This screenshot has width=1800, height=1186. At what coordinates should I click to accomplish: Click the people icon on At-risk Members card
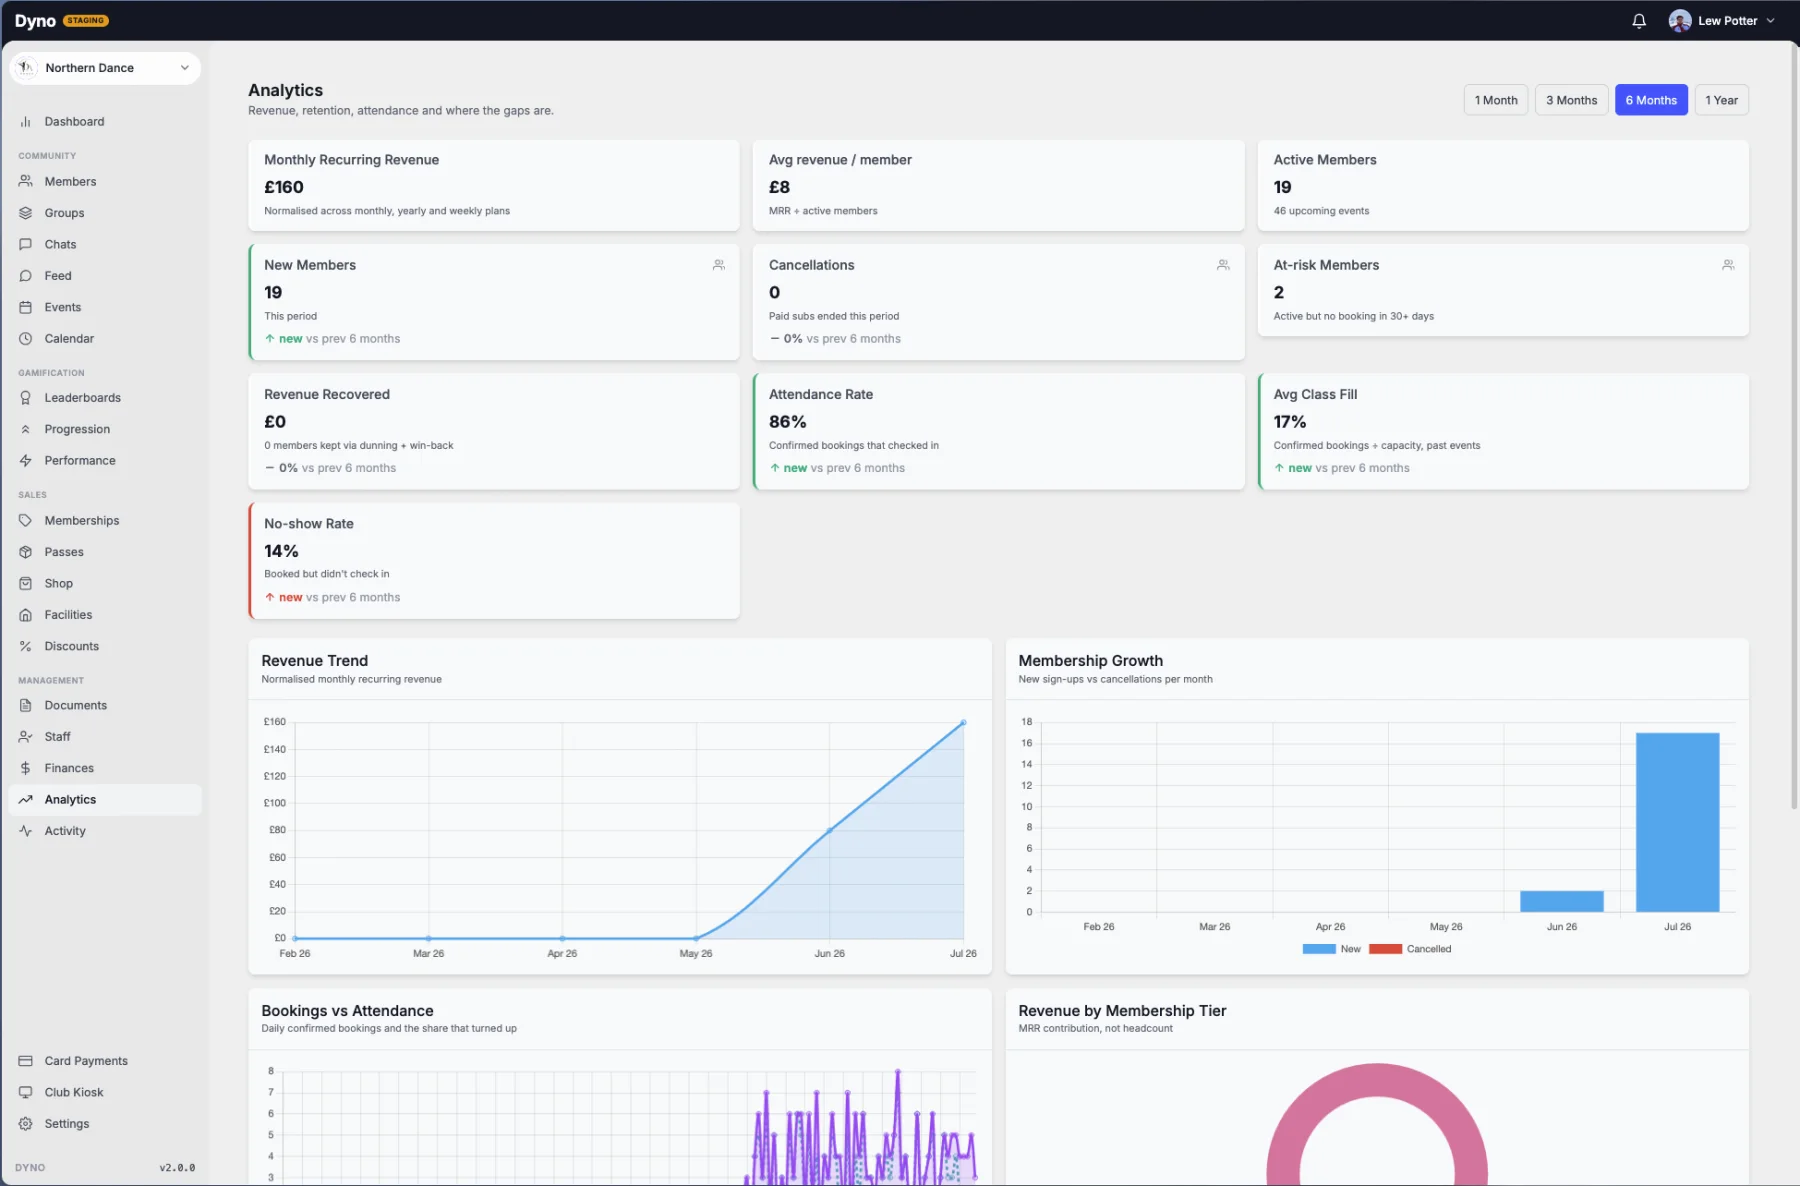pos(1728,265)
